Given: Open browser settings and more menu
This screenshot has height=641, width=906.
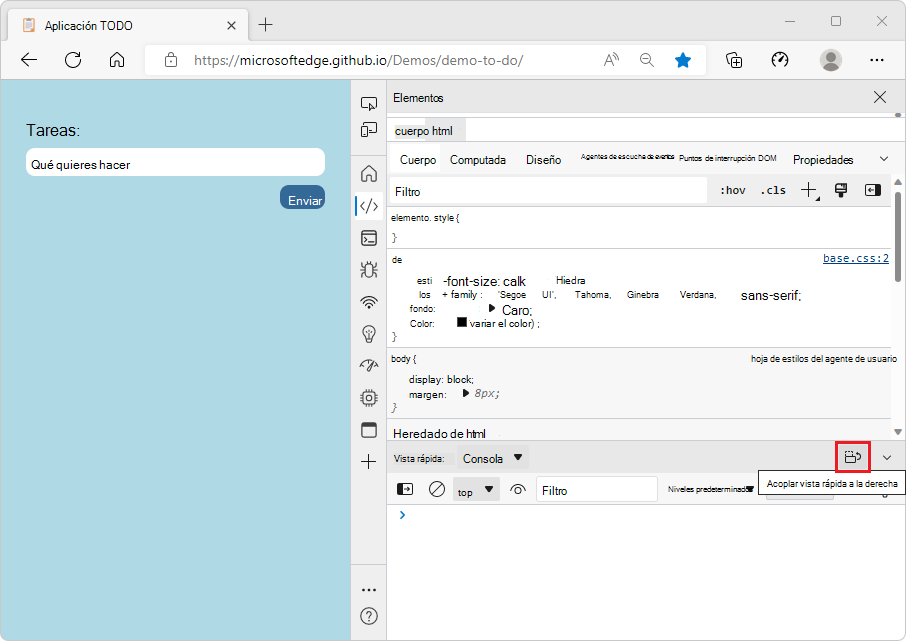Looking at the screenshot, I should coord(877,60).
